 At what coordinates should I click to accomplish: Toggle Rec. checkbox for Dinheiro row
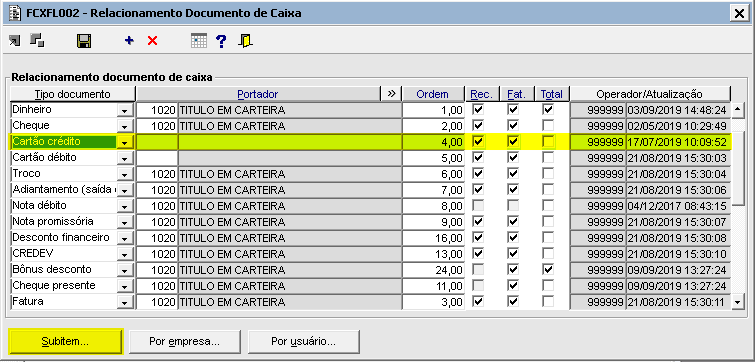(478, 110)
